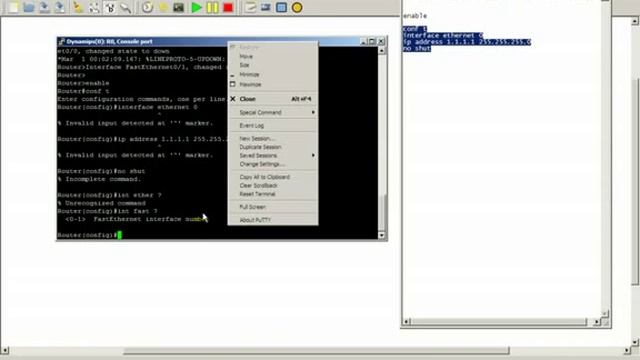The height and width of the screenshot is (360, 640).
Task: Click the Show interface labels toolbar icon
Action: coord(94,7)
